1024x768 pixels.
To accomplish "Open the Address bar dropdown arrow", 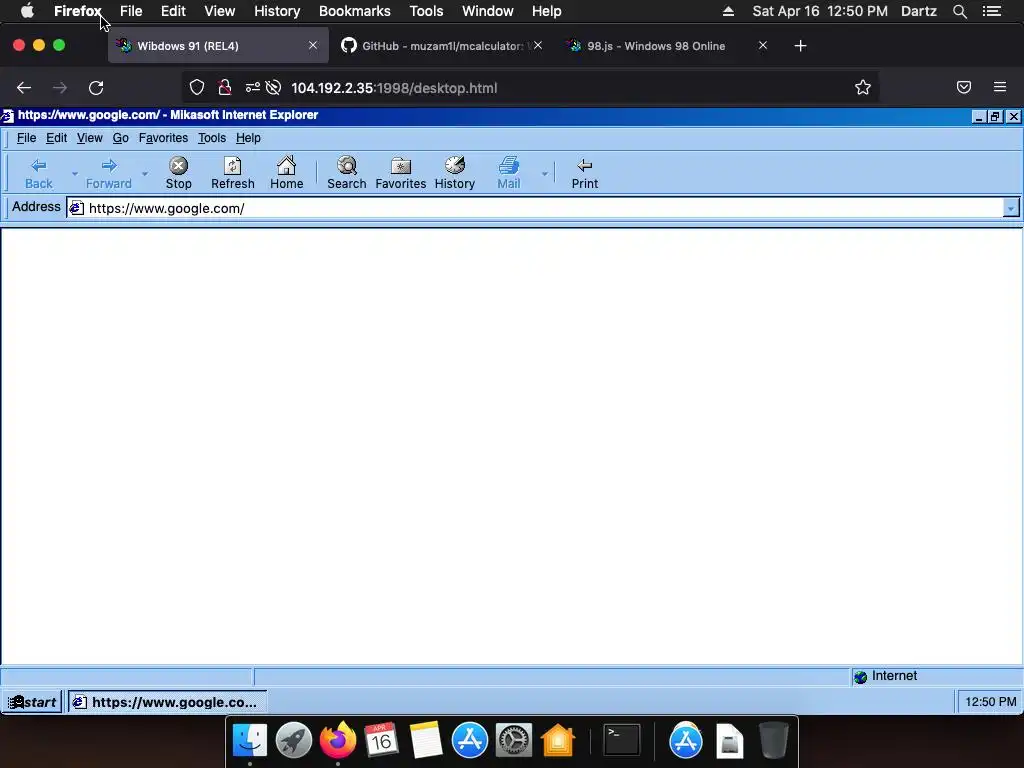I will coord(1011,208).
